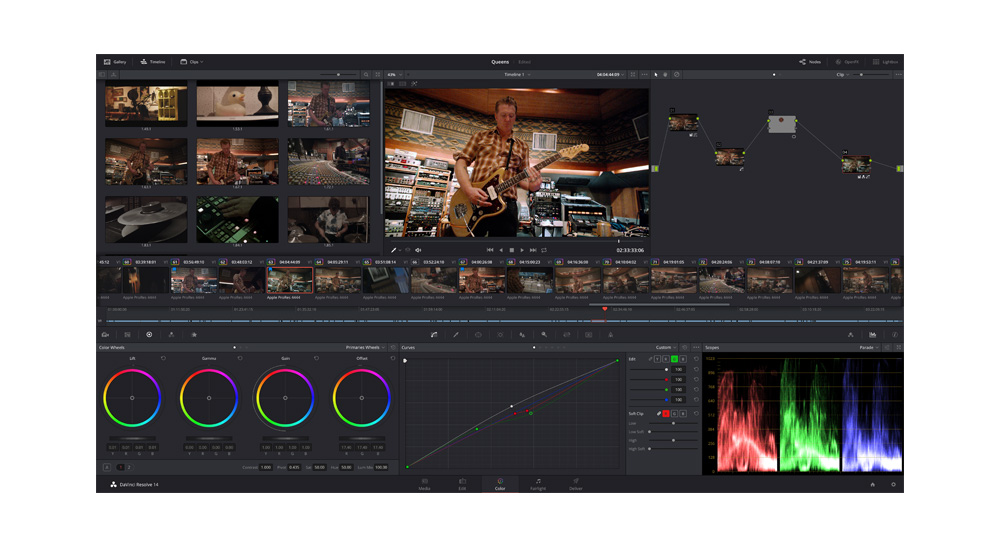The width and height of the screenshot is (1000, 547).
Task: Enable the red Soft Clip channel
Action: click(x=666, y=413)
